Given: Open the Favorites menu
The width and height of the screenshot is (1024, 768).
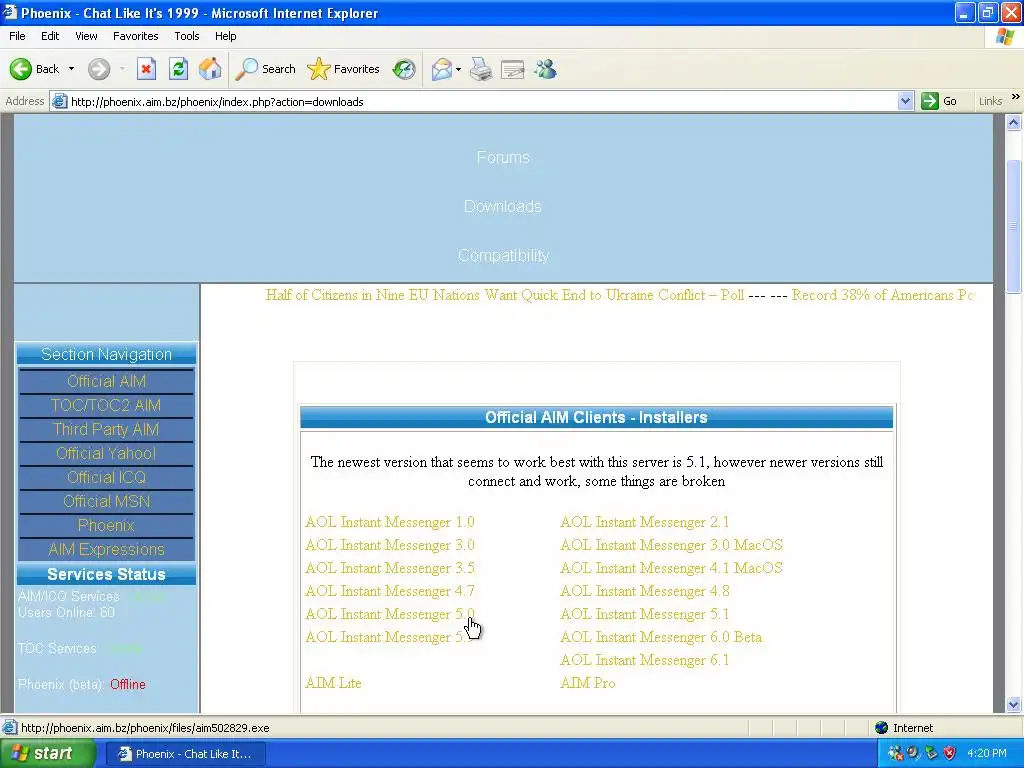Looking at the screenshot, I should pyautogui.click(x=135, y=36).
